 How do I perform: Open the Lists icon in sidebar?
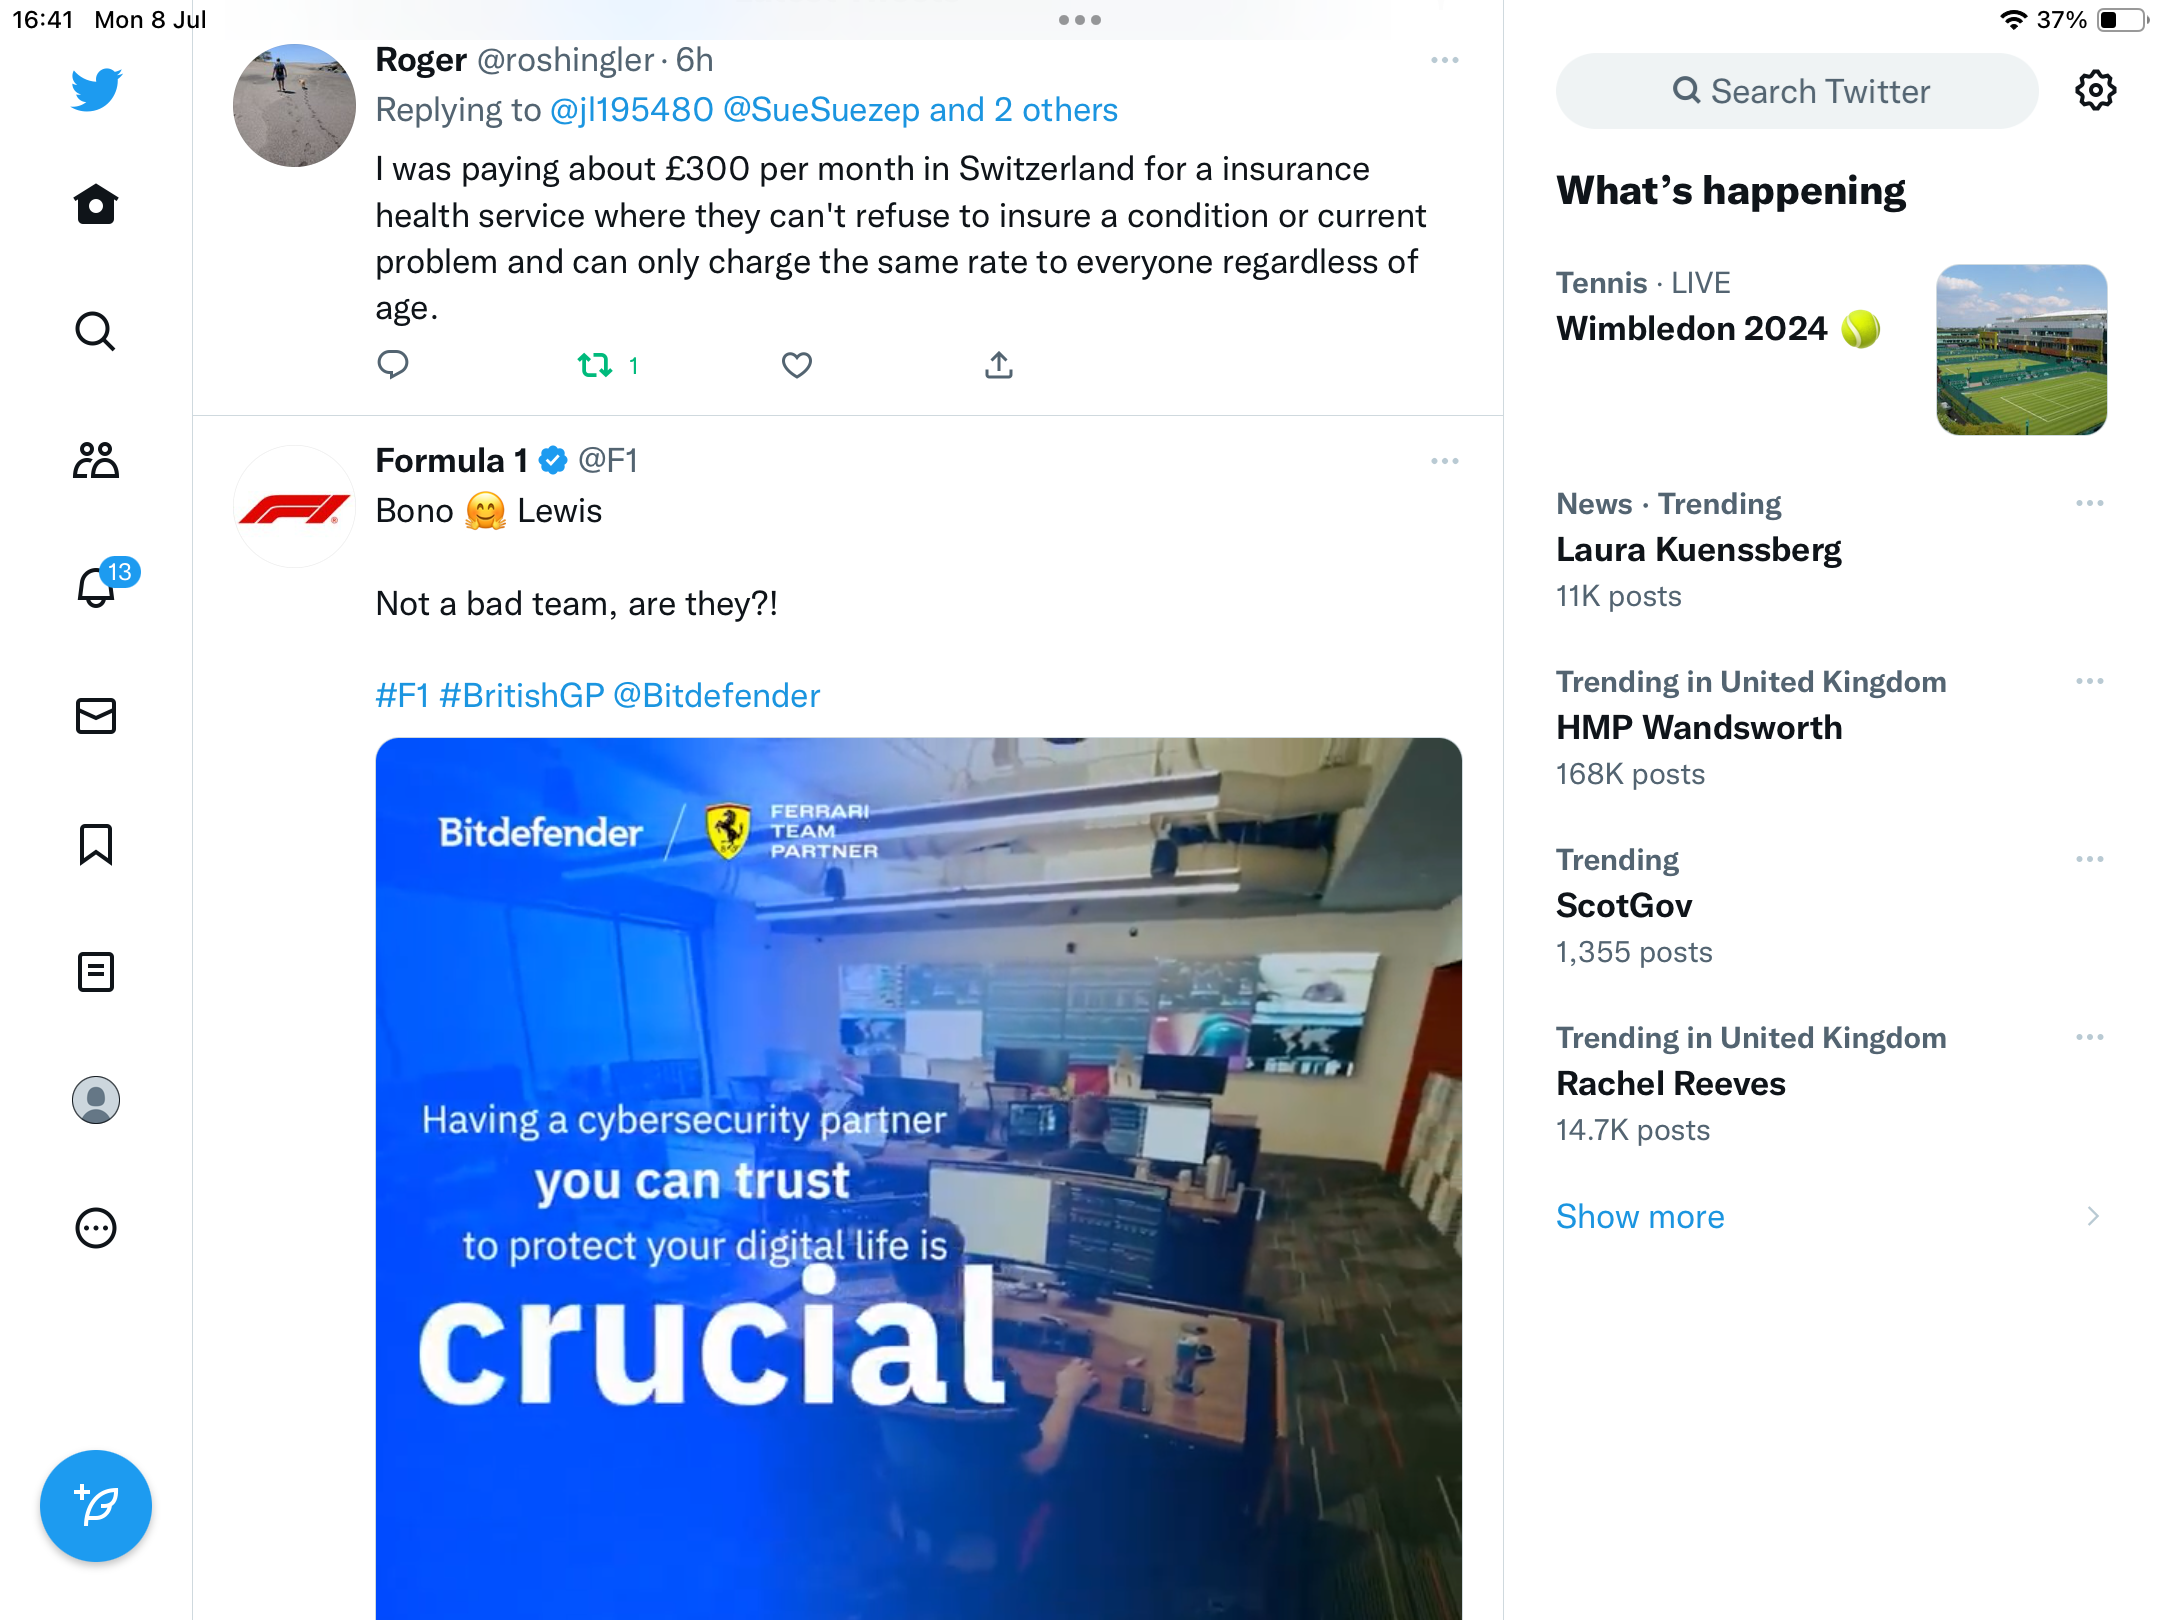point(96,972)
